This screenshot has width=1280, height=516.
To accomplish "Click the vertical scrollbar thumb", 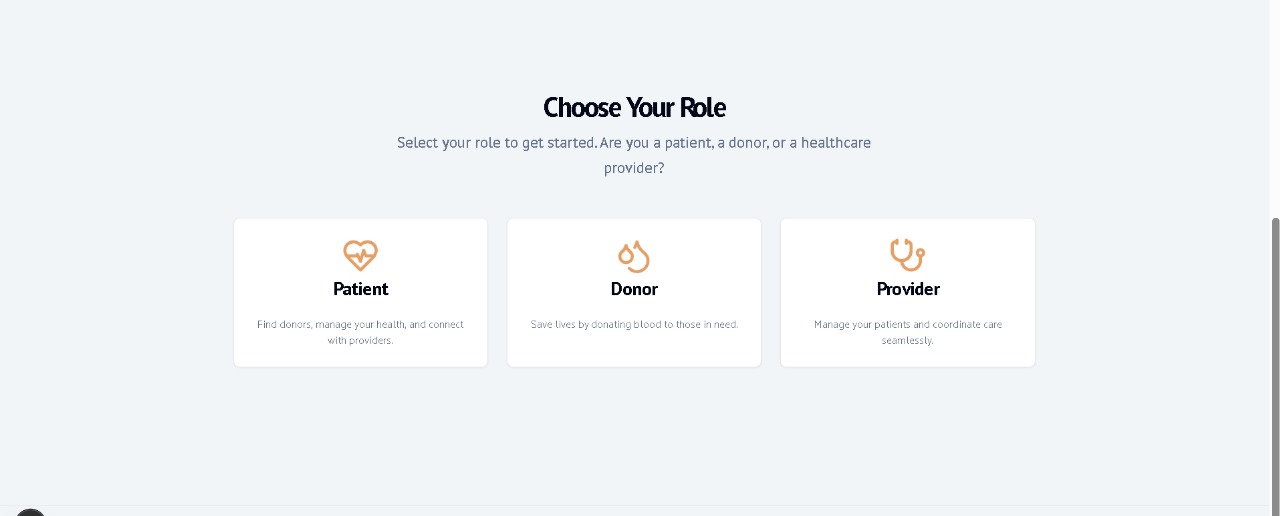I will tap(1274, 360).
